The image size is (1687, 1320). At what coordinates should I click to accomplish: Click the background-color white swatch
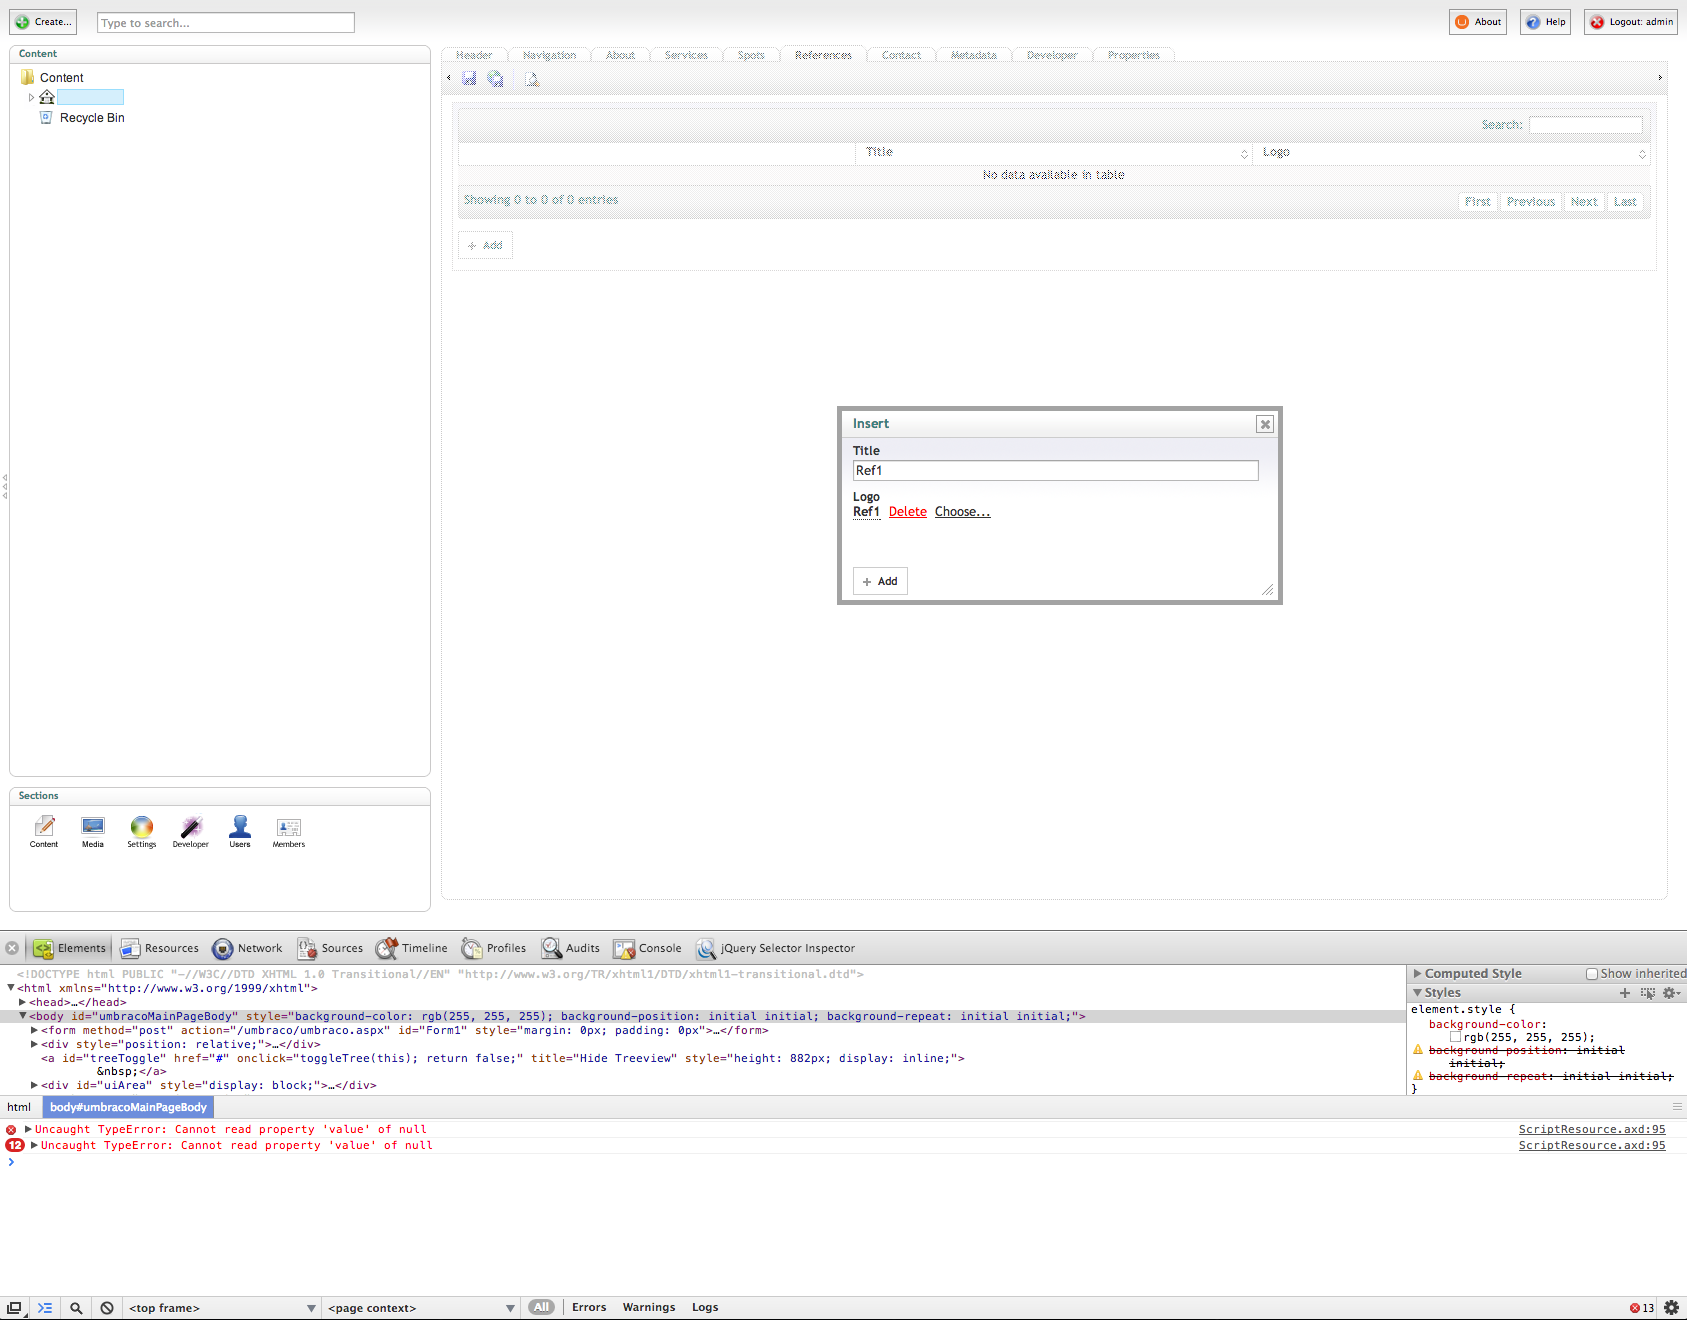click(1456, 1037)
